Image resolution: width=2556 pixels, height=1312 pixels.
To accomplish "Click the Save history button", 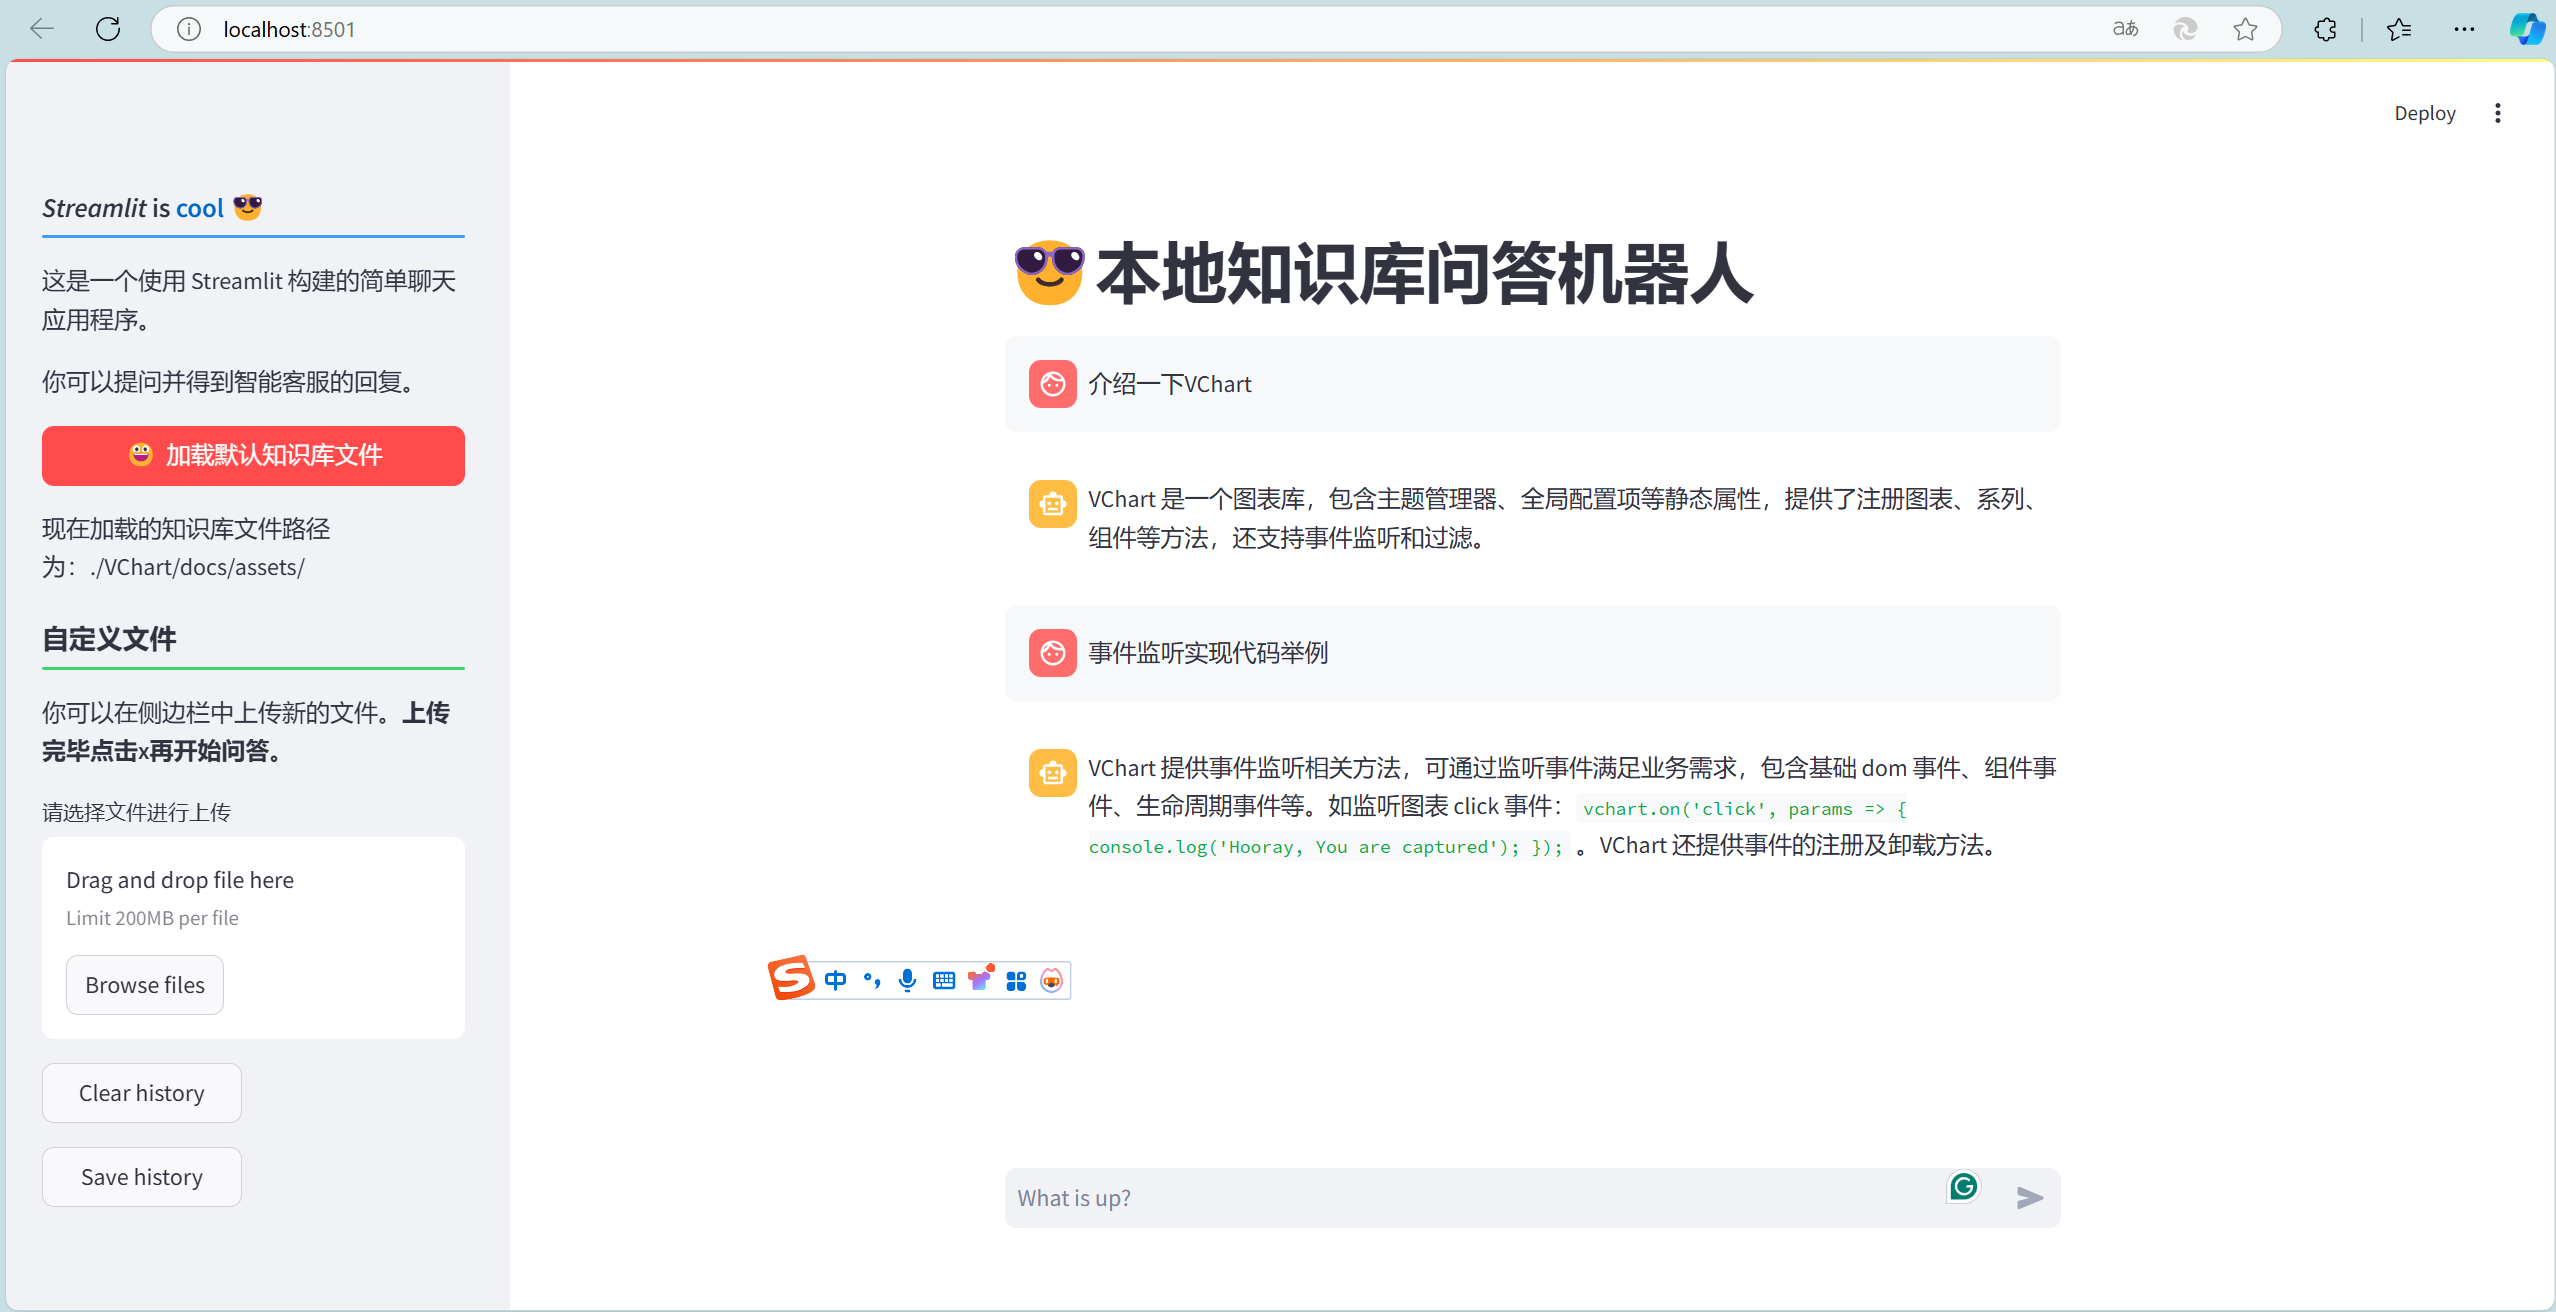I will point(142,1177).
